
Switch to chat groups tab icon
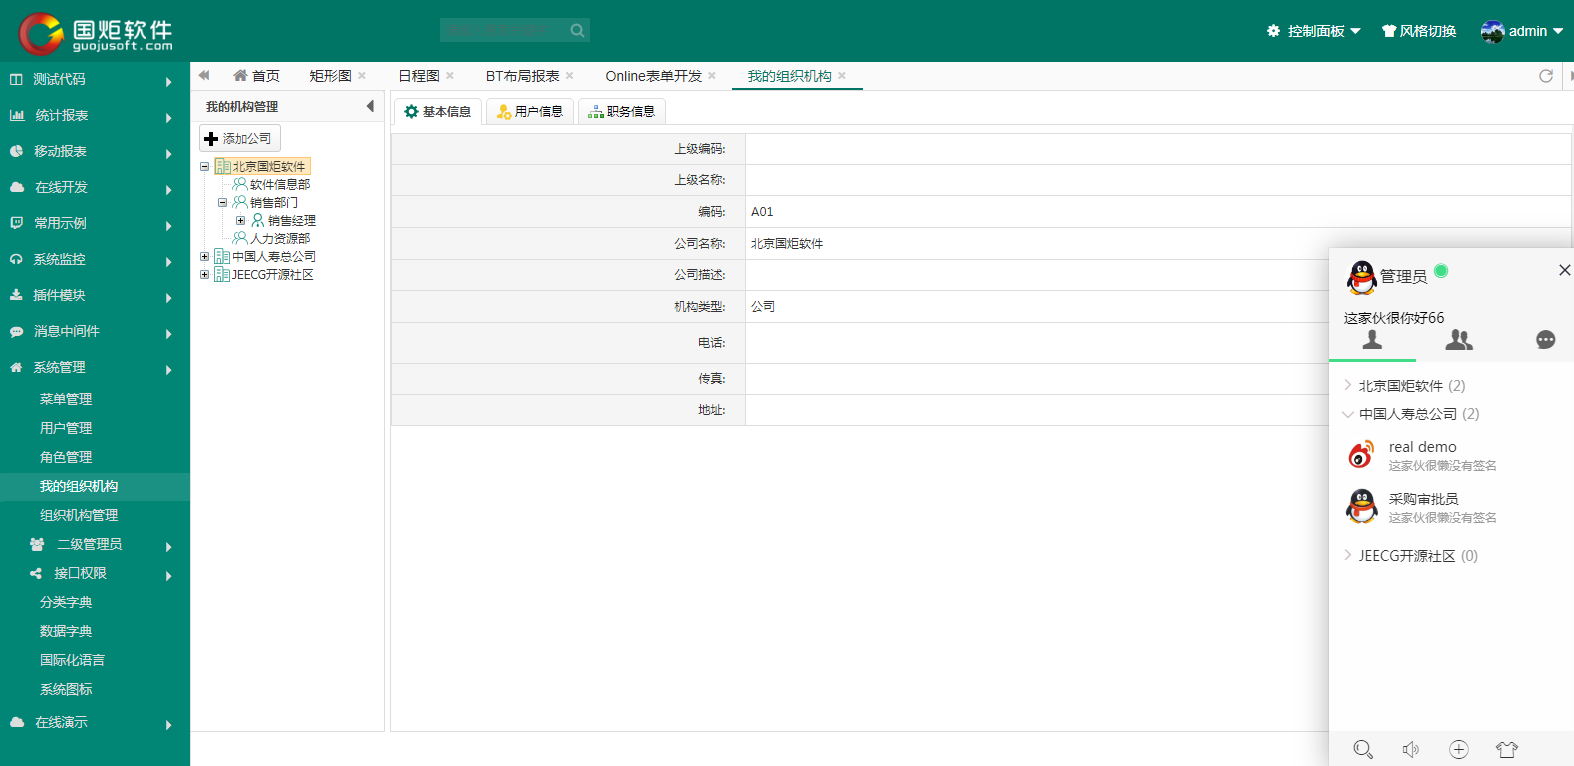(x=1459, y=340)
